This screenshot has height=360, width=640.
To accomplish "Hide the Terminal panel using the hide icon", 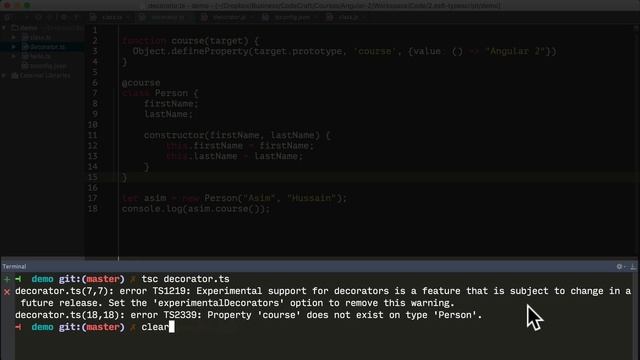I will [633, 267].
